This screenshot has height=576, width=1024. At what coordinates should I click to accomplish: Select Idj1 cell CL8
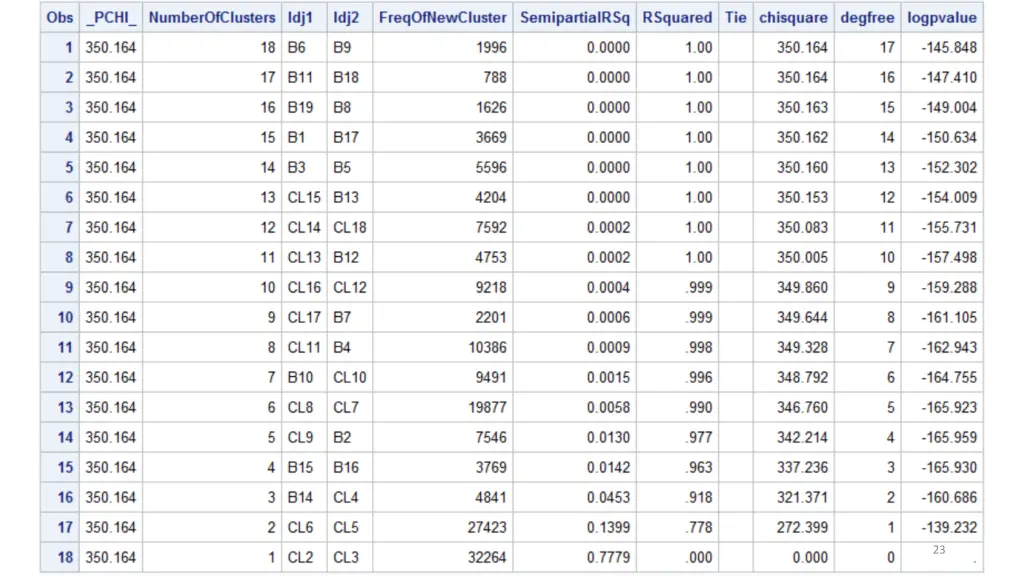pyautogui.click(x=300, y=408)
